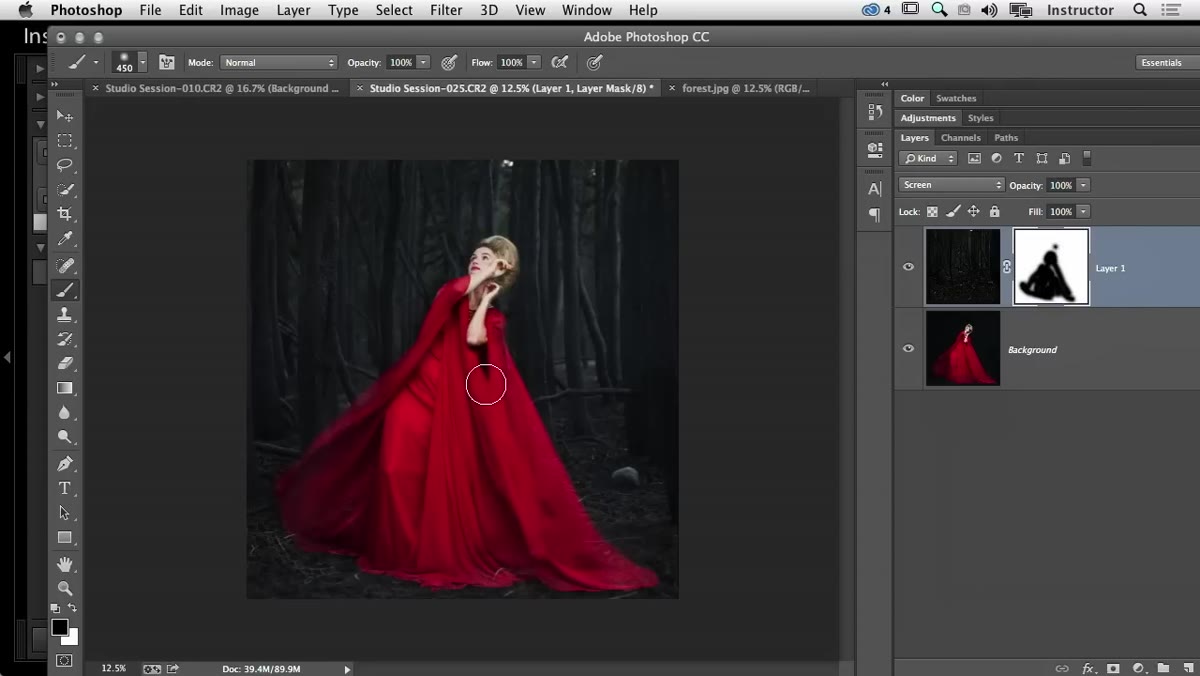Select the Gradient tool
The height and width of the screenshot is (676, 1200).
click(65, 388)
